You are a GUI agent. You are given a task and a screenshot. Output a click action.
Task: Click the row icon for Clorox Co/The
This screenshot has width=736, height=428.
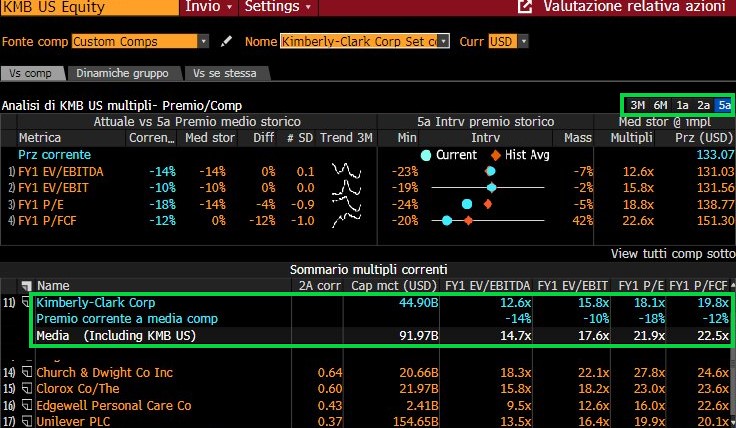pos(27,389)
